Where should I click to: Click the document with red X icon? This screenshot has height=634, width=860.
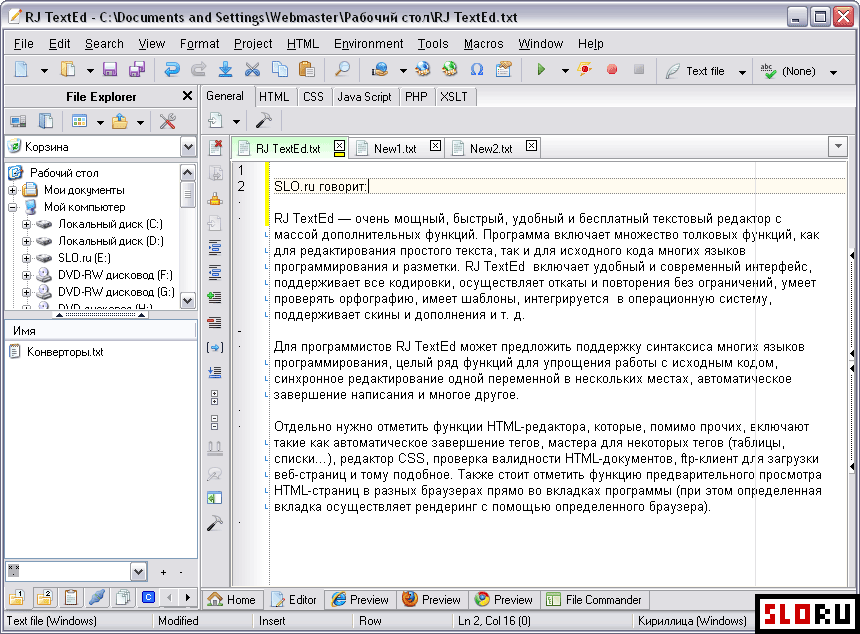215,148
